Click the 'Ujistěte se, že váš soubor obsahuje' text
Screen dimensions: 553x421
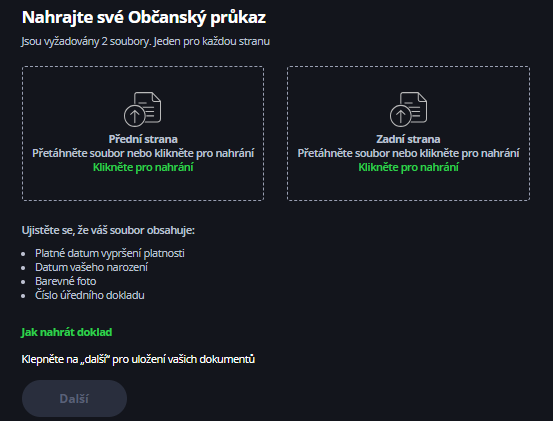point(108,230)
